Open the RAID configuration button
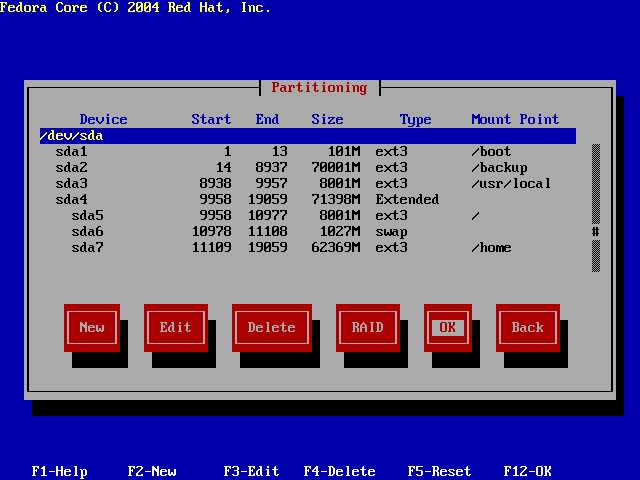This screenshot has width=640, height=480. [367, 327]
